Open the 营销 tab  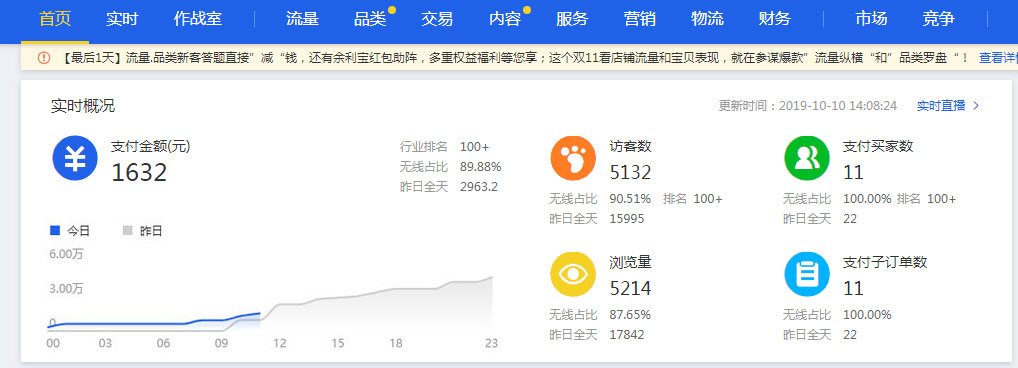pos(639,19)
